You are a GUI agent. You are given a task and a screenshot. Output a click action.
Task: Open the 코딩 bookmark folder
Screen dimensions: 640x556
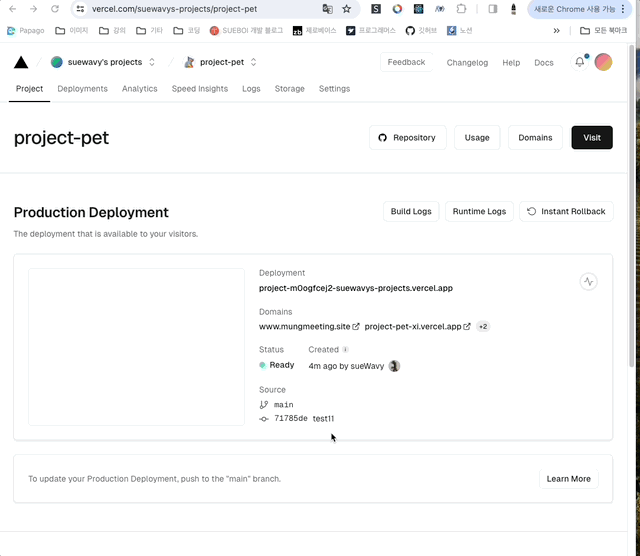[187, 31]
